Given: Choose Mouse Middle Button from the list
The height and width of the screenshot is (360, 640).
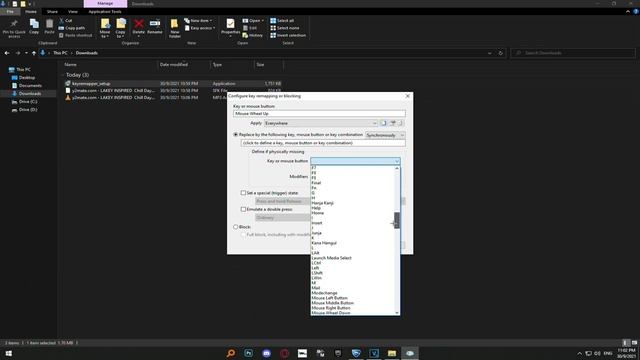Looking at the screenshot, I should point(333,303).
